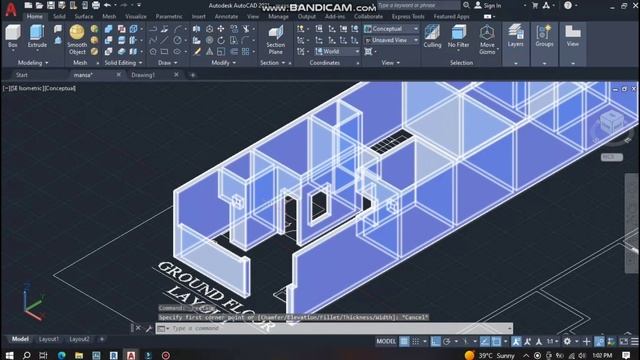Select the Rotate modify tool
The image size is (640, 360).
(x=221, y=40)
